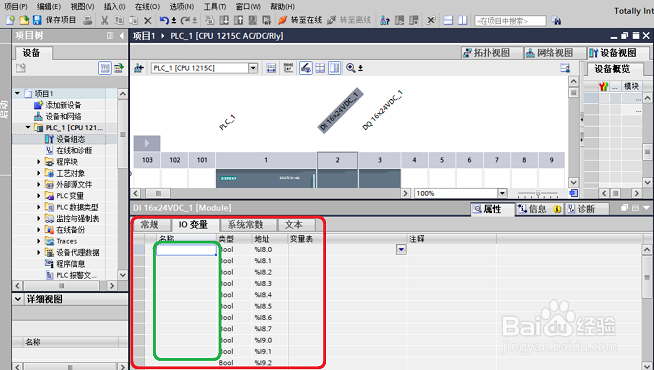Screen dimensions: 654x370
Task: Click the 保存项目 save button
Action: [54, 20]
